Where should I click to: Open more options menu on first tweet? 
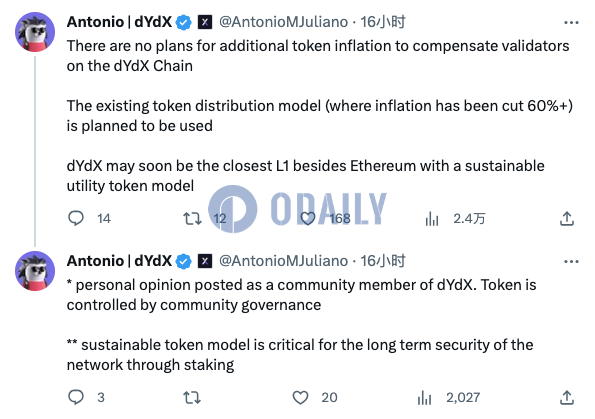(x=571, y=23)
